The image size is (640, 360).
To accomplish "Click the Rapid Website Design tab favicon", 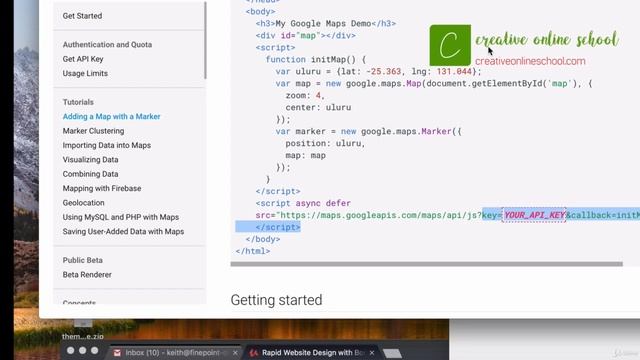I will pyautogui.click(x=253, y=353).
